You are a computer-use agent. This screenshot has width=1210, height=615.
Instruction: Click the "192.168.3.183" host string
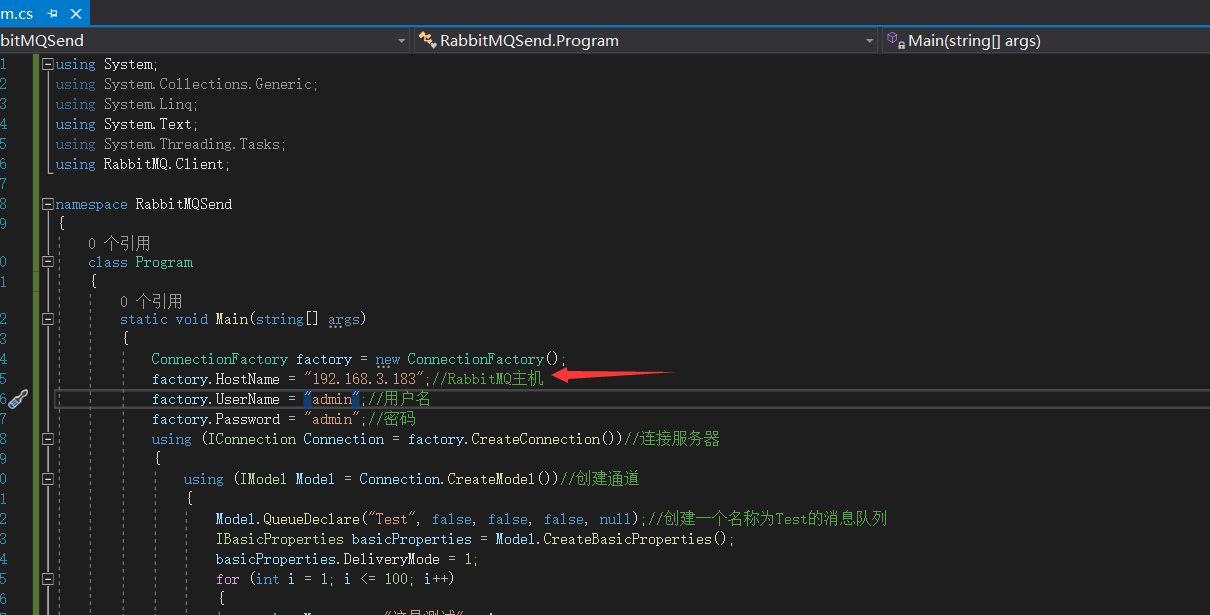[365, 379]
